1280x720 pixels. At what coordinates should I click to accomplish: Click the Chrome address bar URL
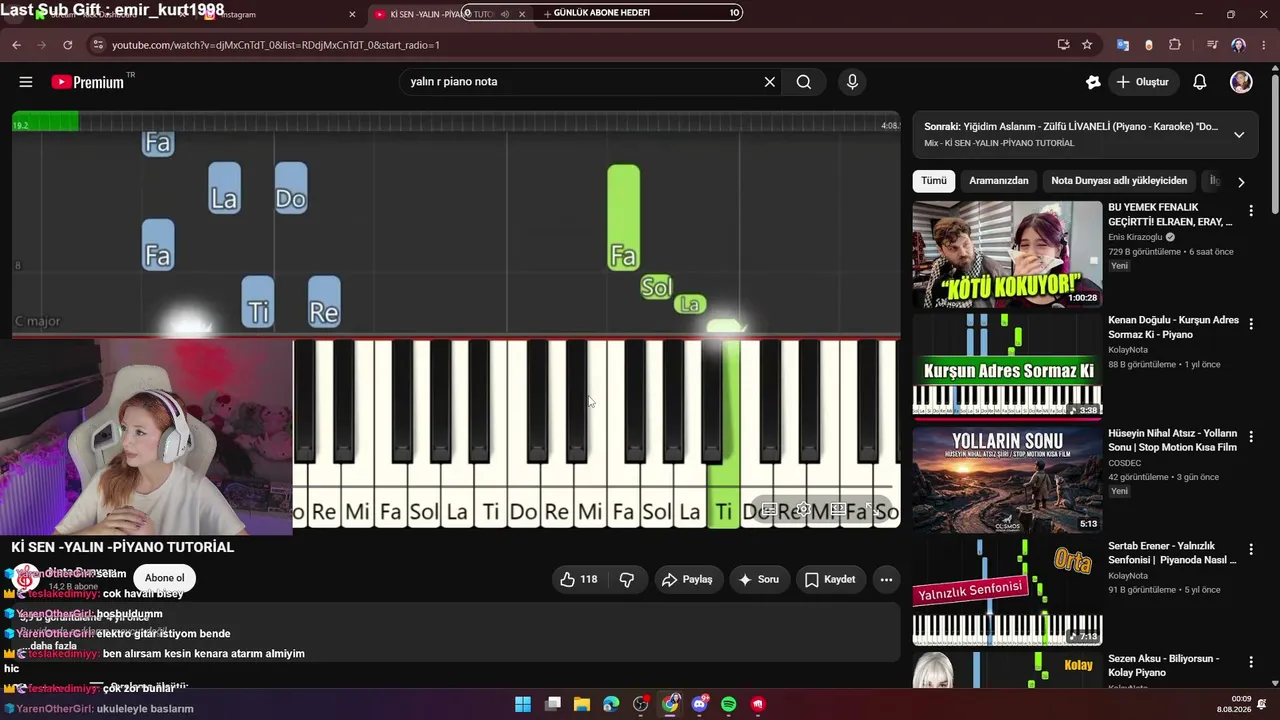[x=276, y=45]
